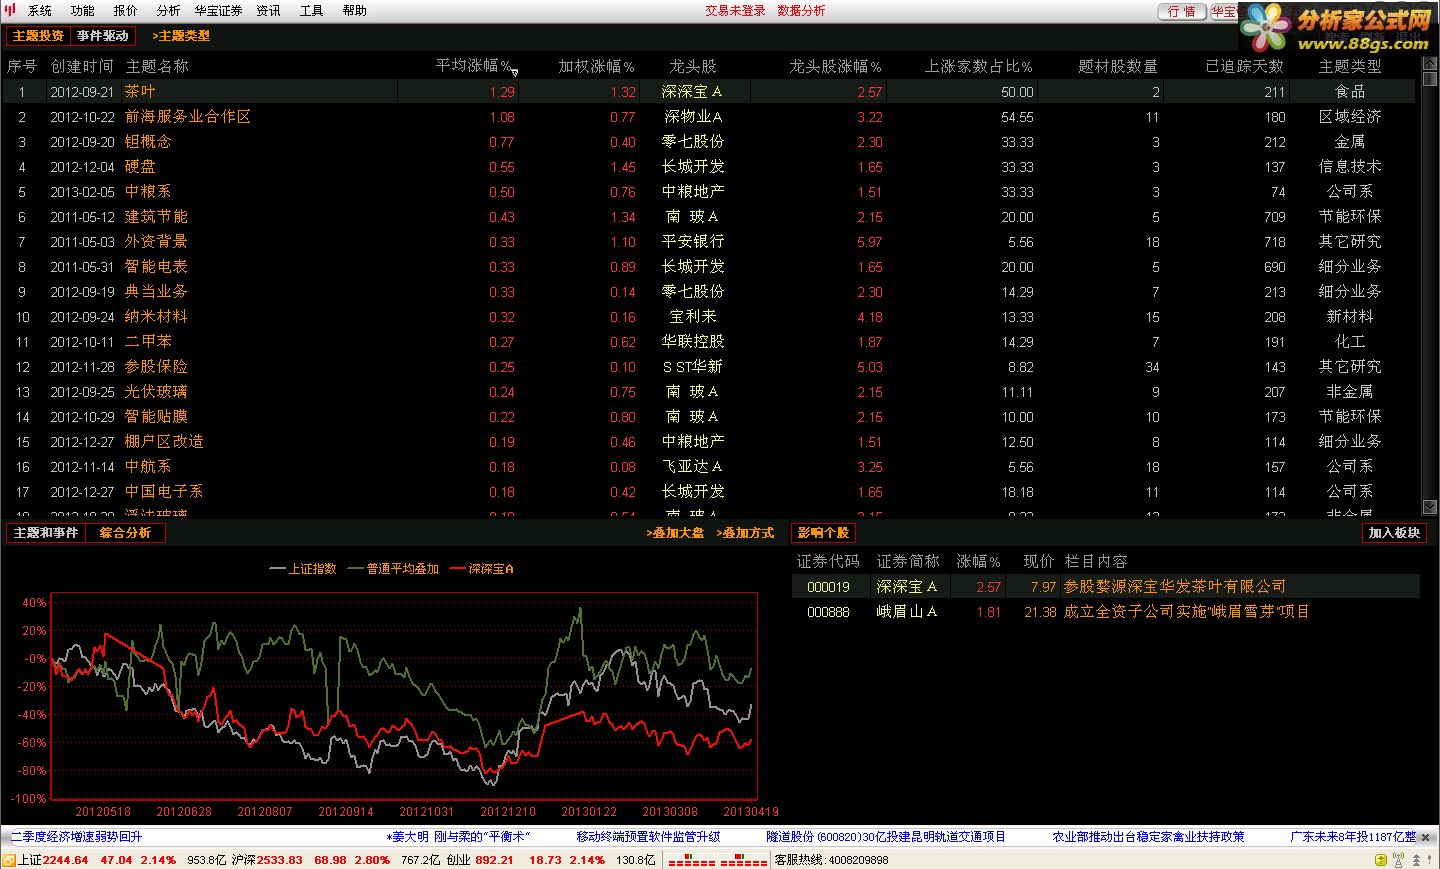Click the 加入板块 button
The width and height of the screenshot is (1440, 869).
pos(1394,533)
